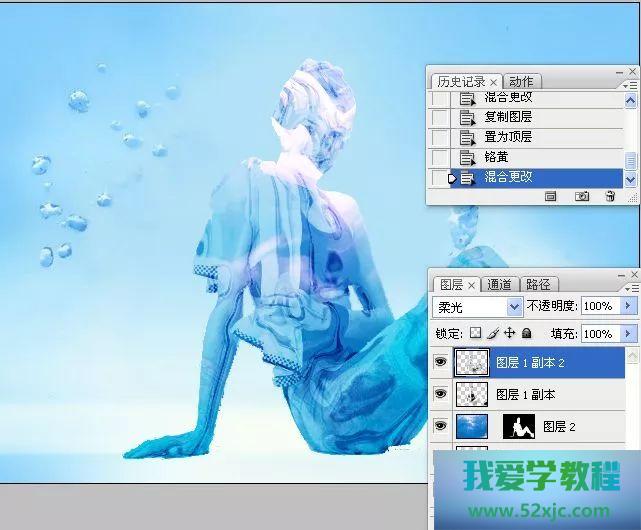This screenshot has width=641, height=530.
Task: Select the 复制图层 history state
Action: click(508, 117)
